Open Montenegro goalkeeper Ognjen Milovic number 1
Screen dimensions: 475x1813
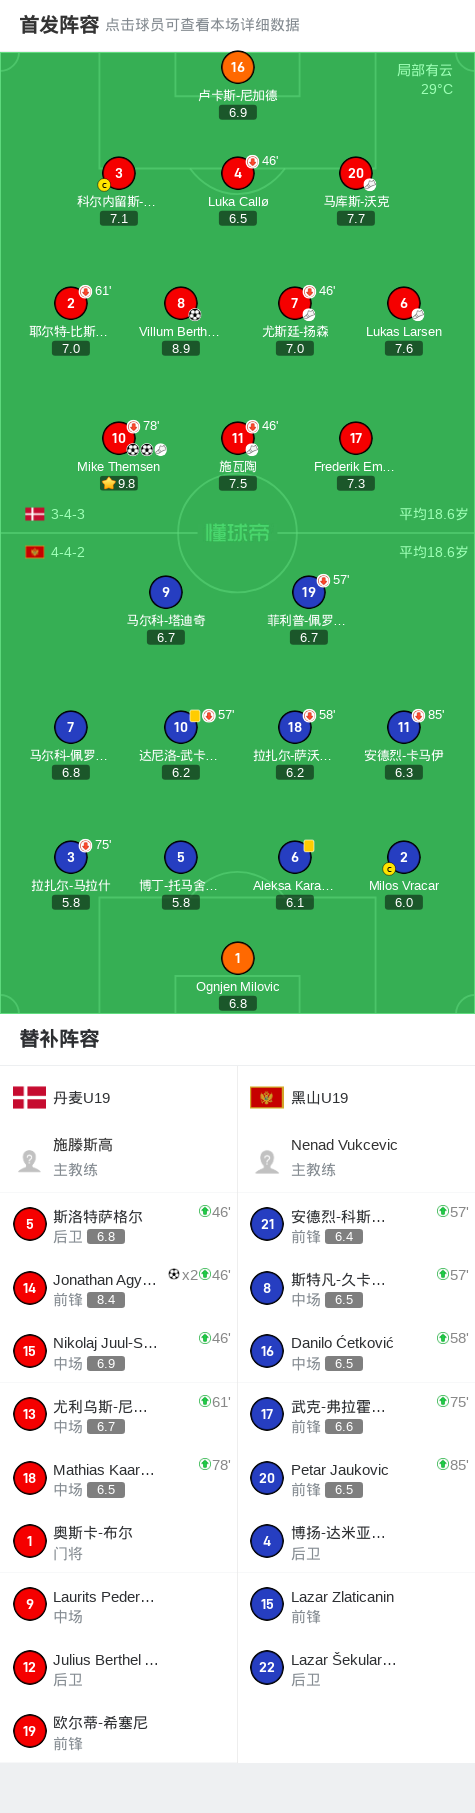pos(237,958)
